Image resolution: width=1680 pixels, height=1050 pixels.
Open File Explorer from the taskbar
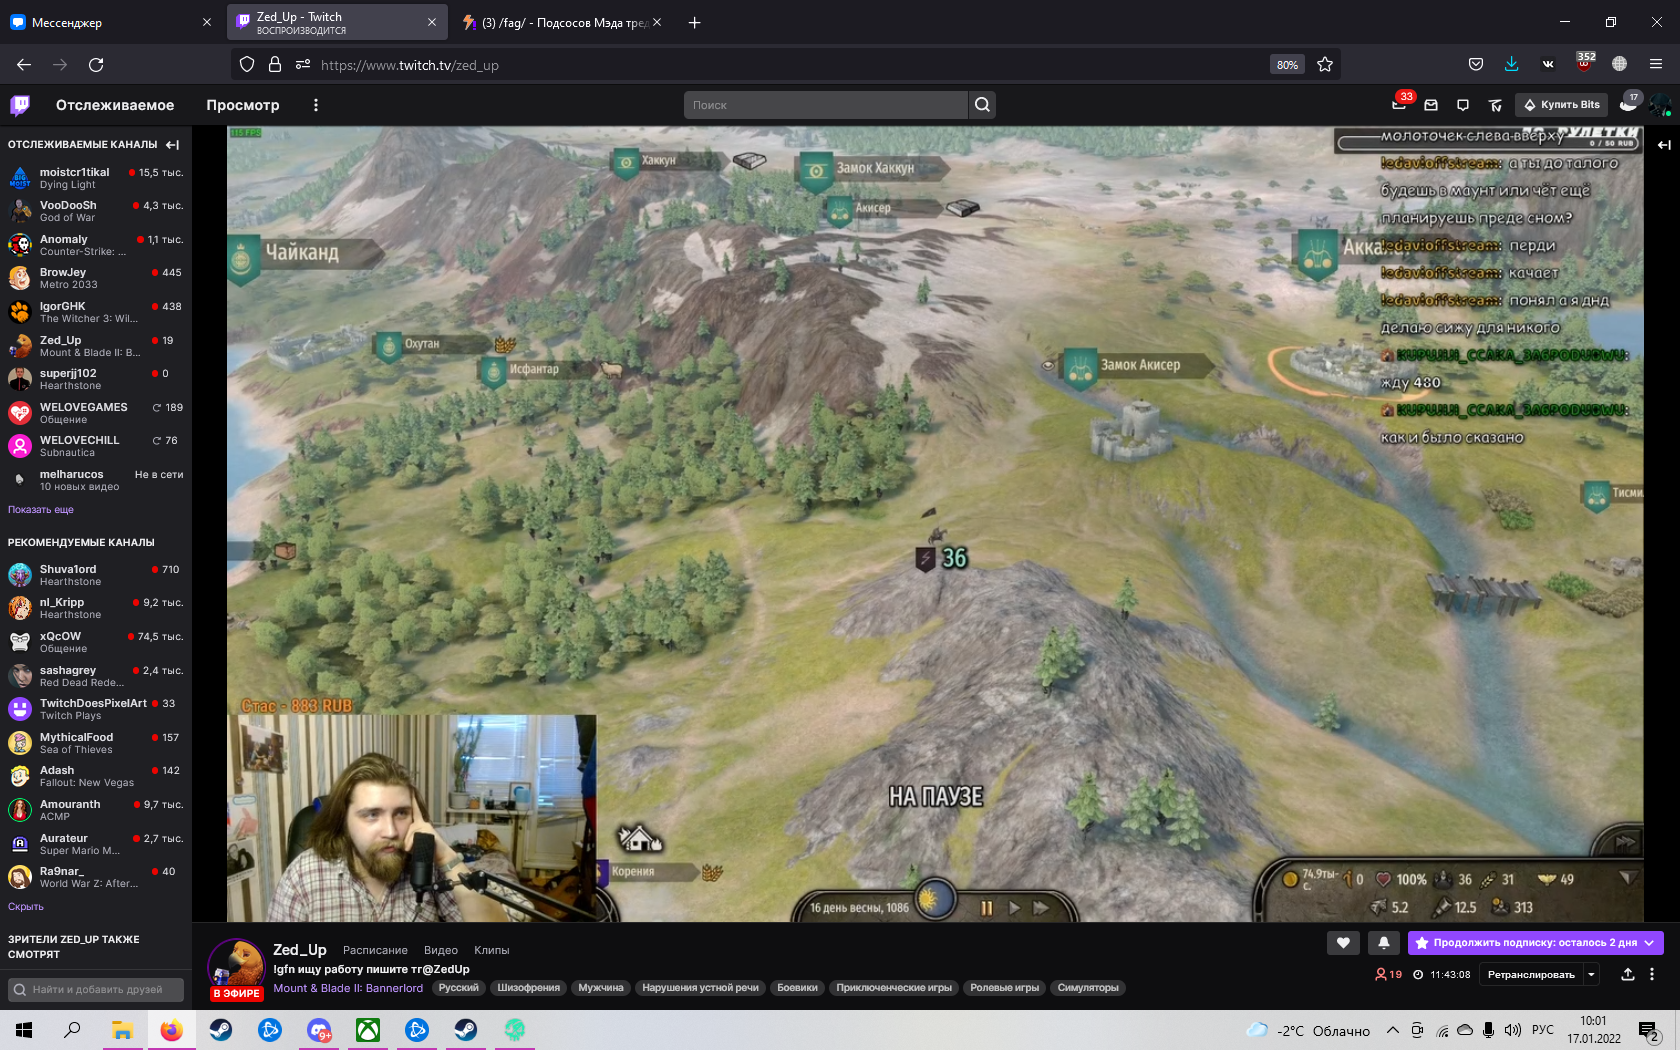coord(122,1030)
